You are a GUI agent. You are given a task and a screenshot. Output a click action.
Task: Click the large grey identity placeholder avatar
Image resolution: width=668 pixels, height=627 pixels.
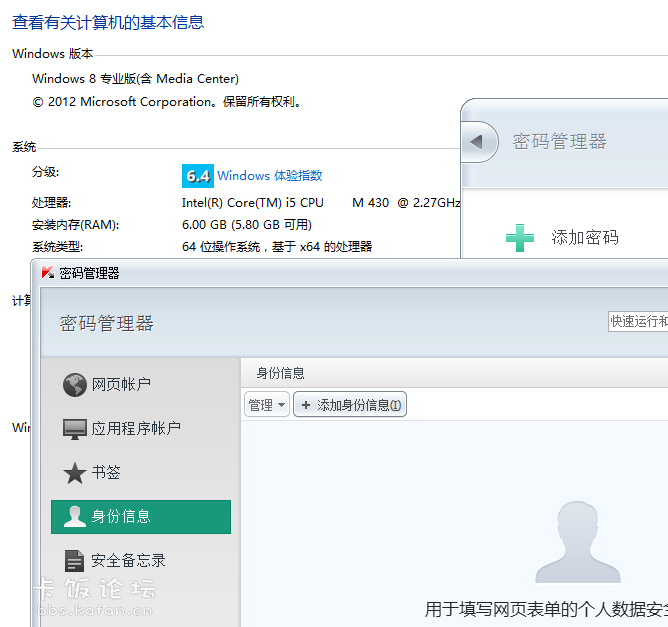pos(578,542)
